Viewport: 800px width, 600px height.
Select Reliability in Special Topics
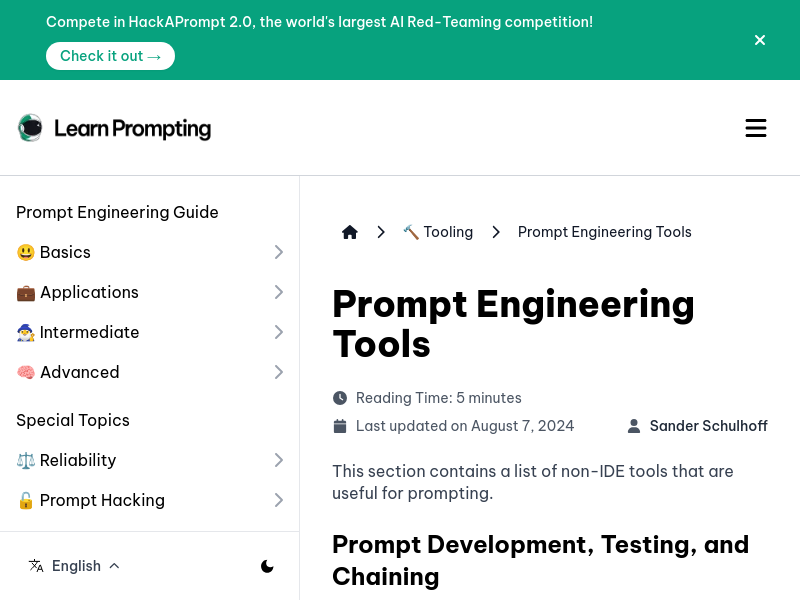pos(77,460)
